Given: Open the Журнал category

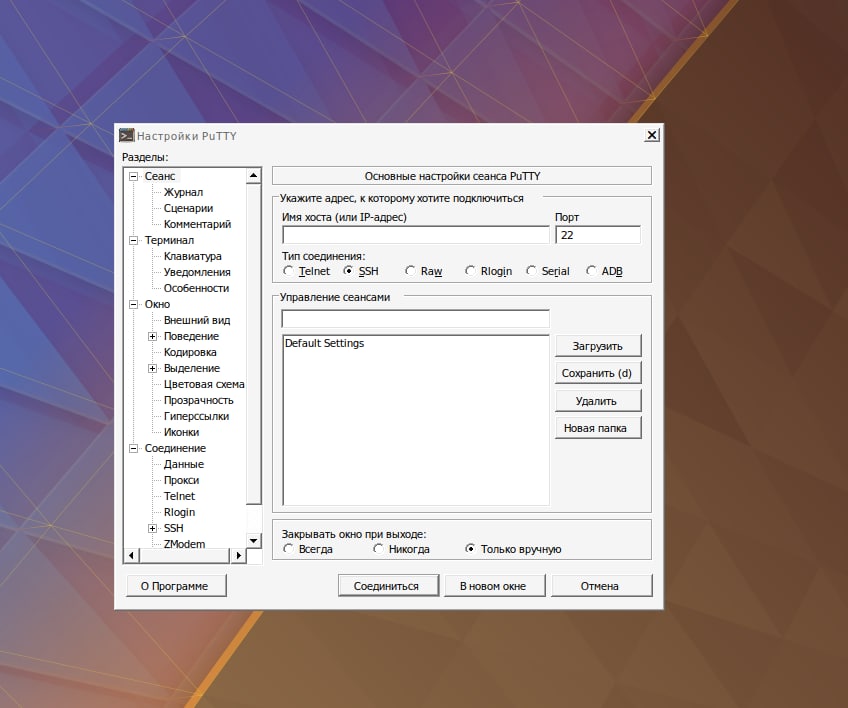Looking at the screenshot, I should tap(183, 192).
